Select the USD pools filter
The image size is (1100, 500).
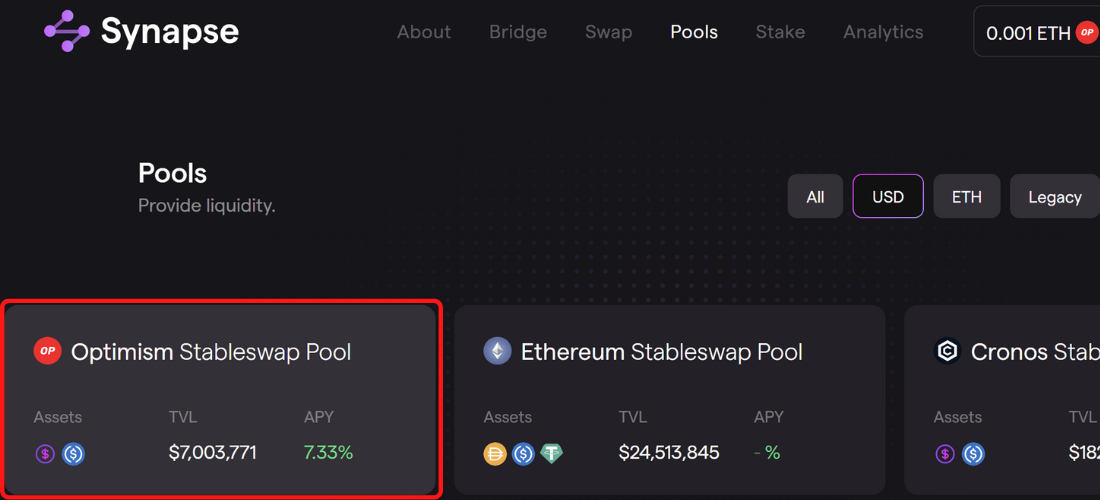click(x=888, y=197)
